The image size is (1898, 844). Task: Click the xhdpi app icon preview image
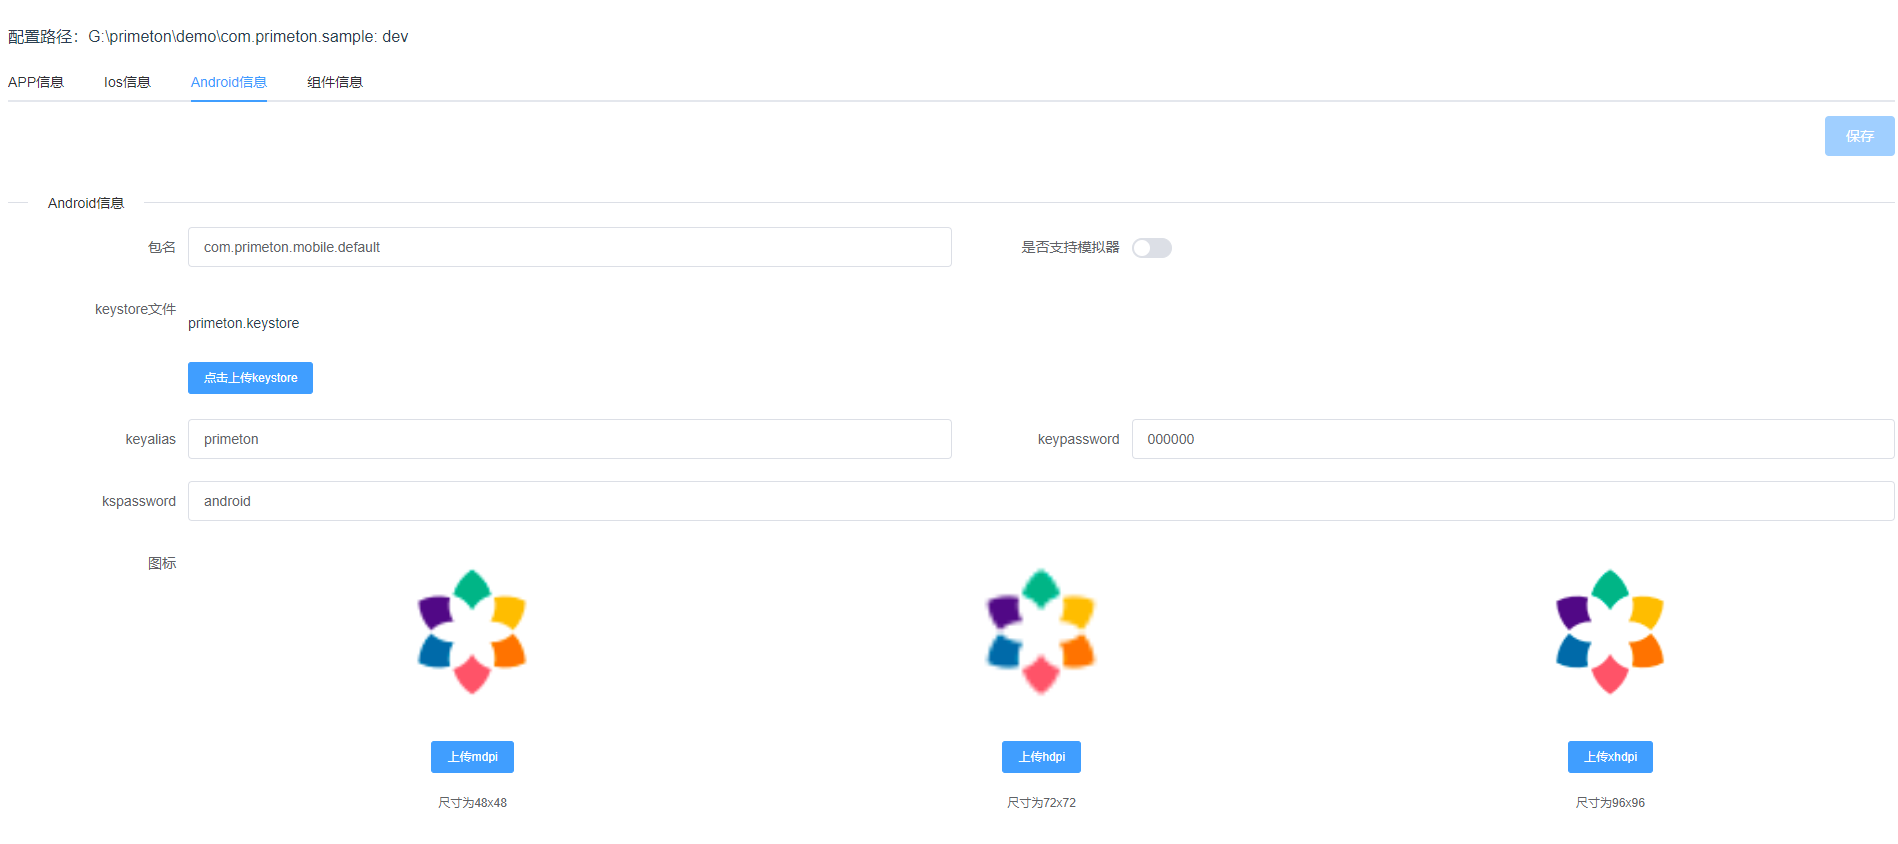click(x=1610, y=632)
